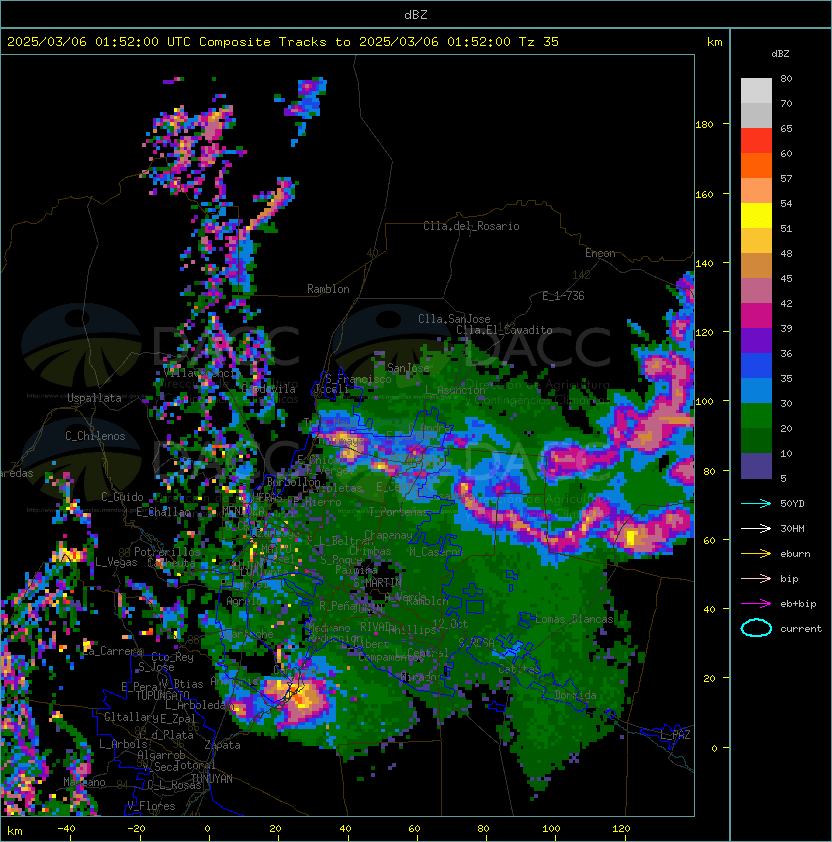Image resolution: width=832 pixels, height=842 pixels.
Task: Click the cyan 'current' ellipse legend symbol
Action: click(756, 628)
